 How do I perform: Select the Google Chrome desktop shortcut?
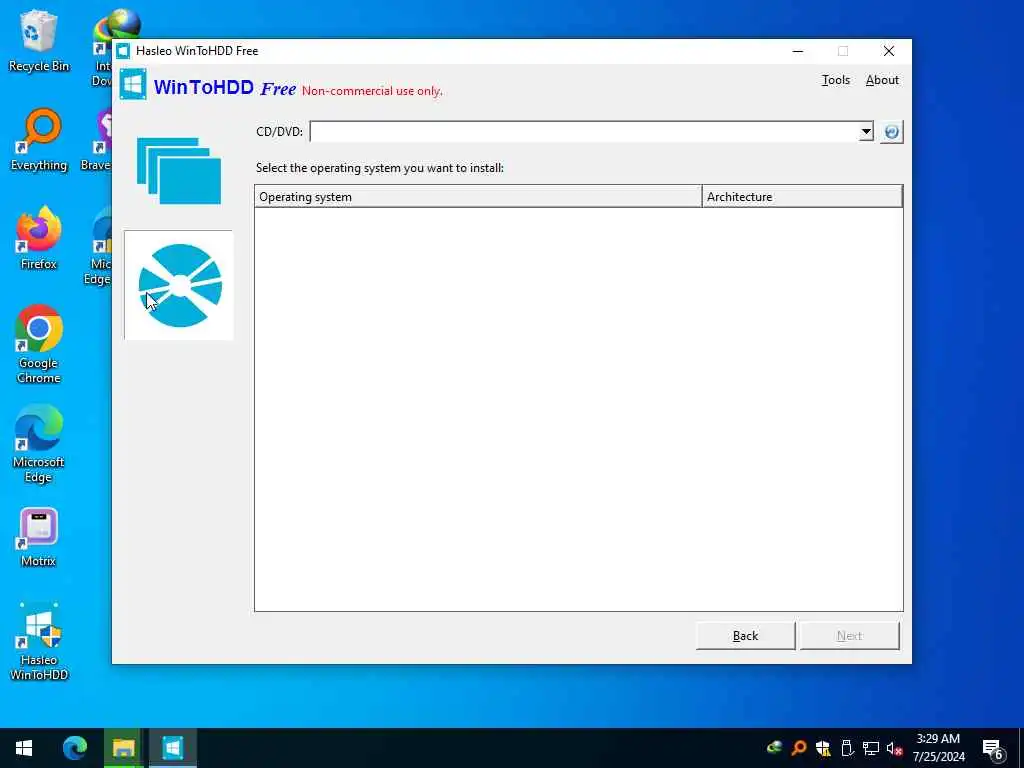tap(39, 345)
